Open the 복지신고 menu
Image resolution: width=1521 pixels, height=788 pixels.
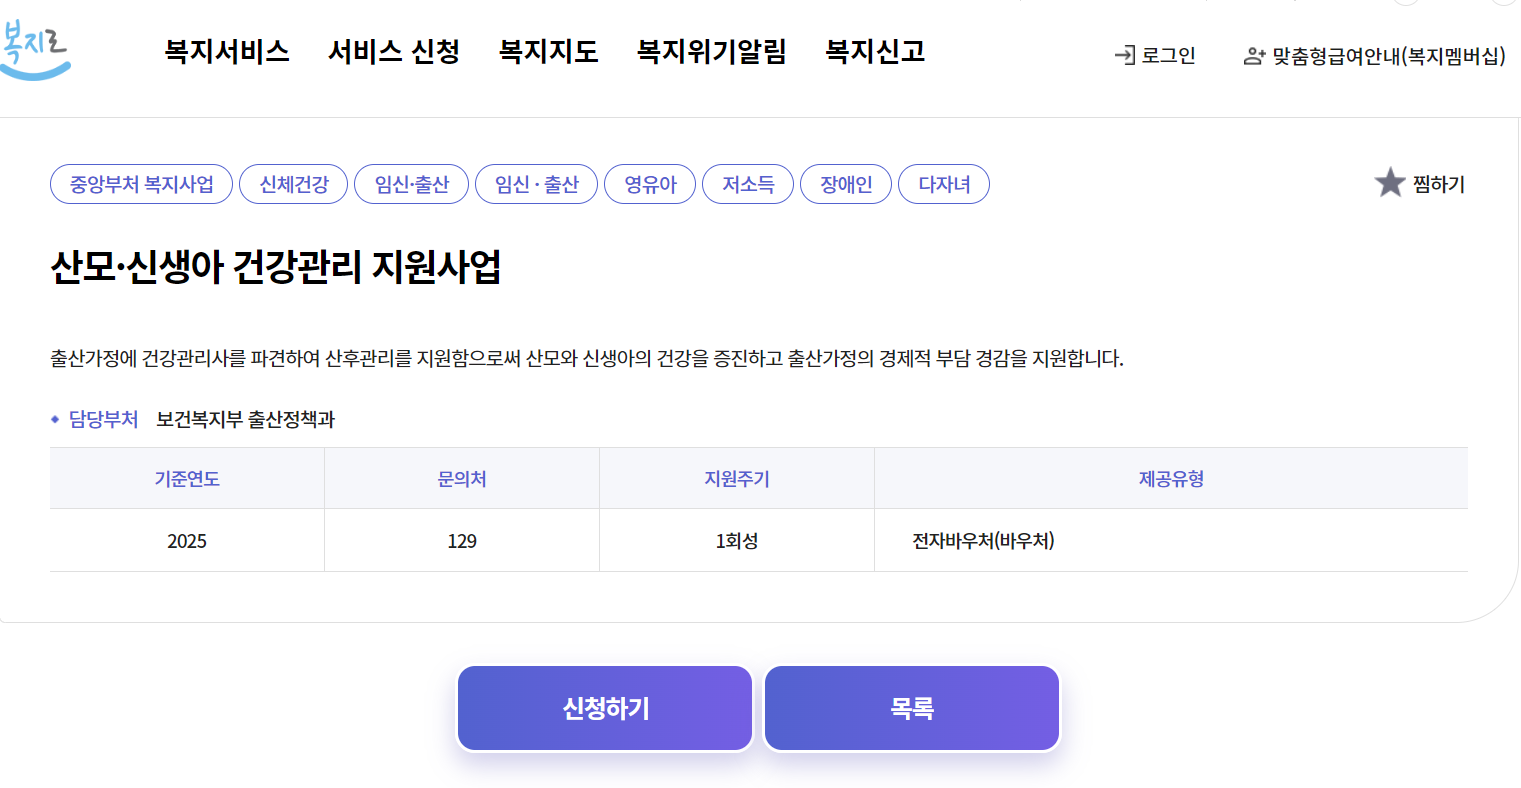click(874, 53)
